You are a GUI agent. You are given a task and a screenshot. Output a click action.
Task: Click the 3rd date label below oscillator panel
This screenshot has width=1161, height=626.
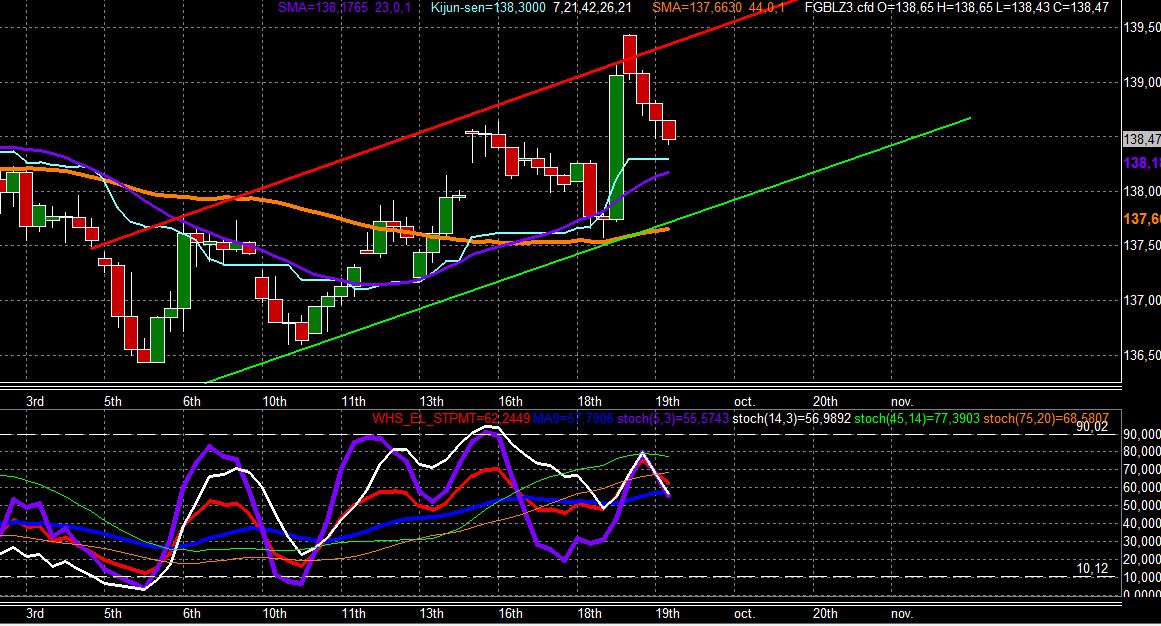pyautogui.click(x=35, y=613)
